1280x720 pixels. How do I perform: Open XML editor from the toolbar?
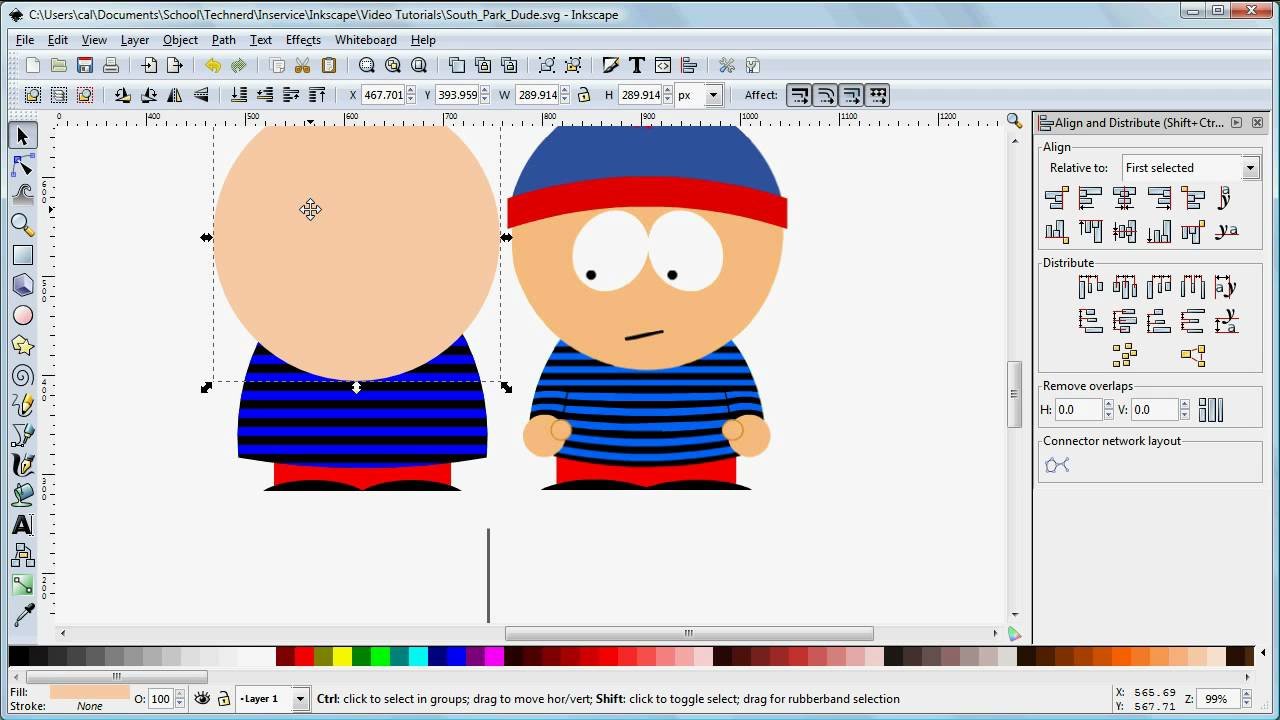coord(662,66)
